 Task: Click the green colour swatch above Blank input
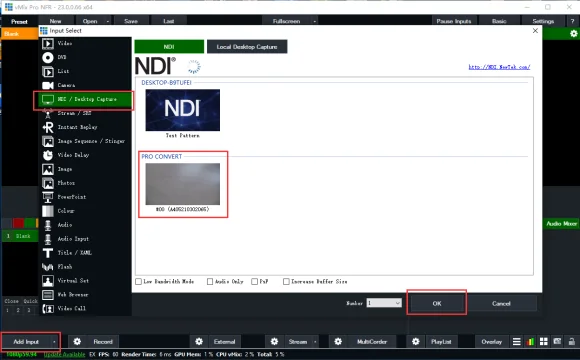click(30, 223)
